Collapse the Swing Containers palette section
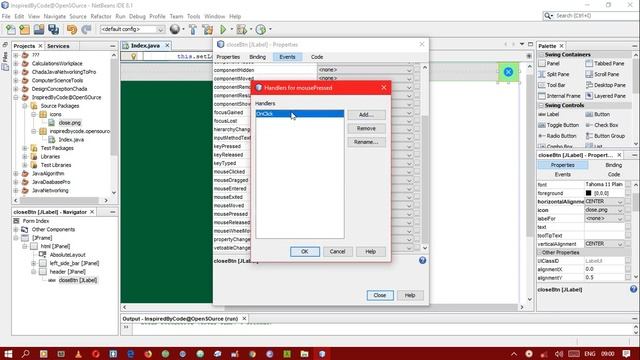 (541, 55)
